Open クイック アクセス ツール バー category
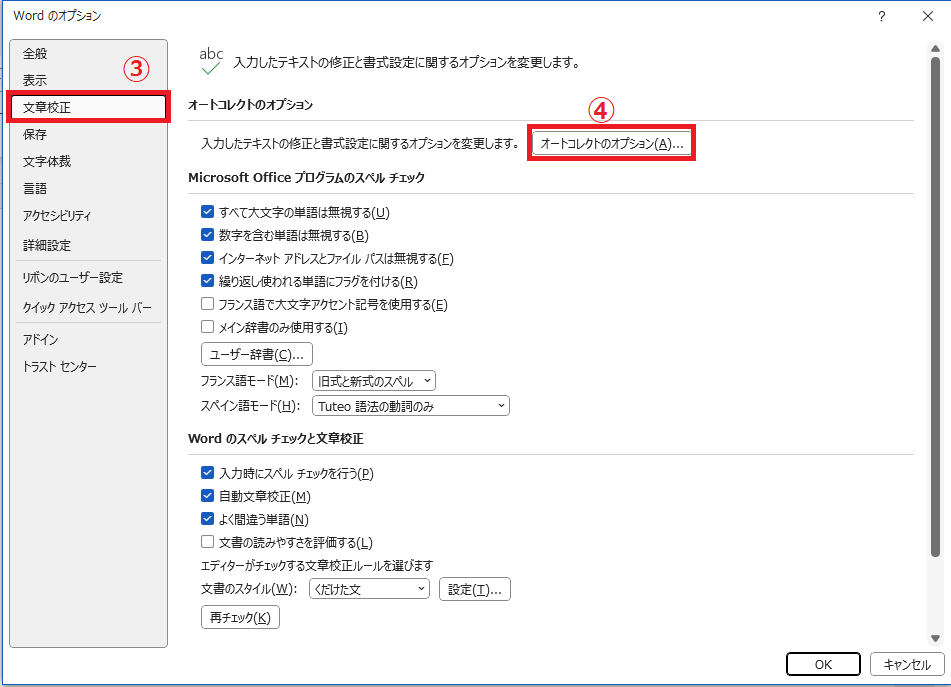The image size is (951, 687). [x=89, y=307]
